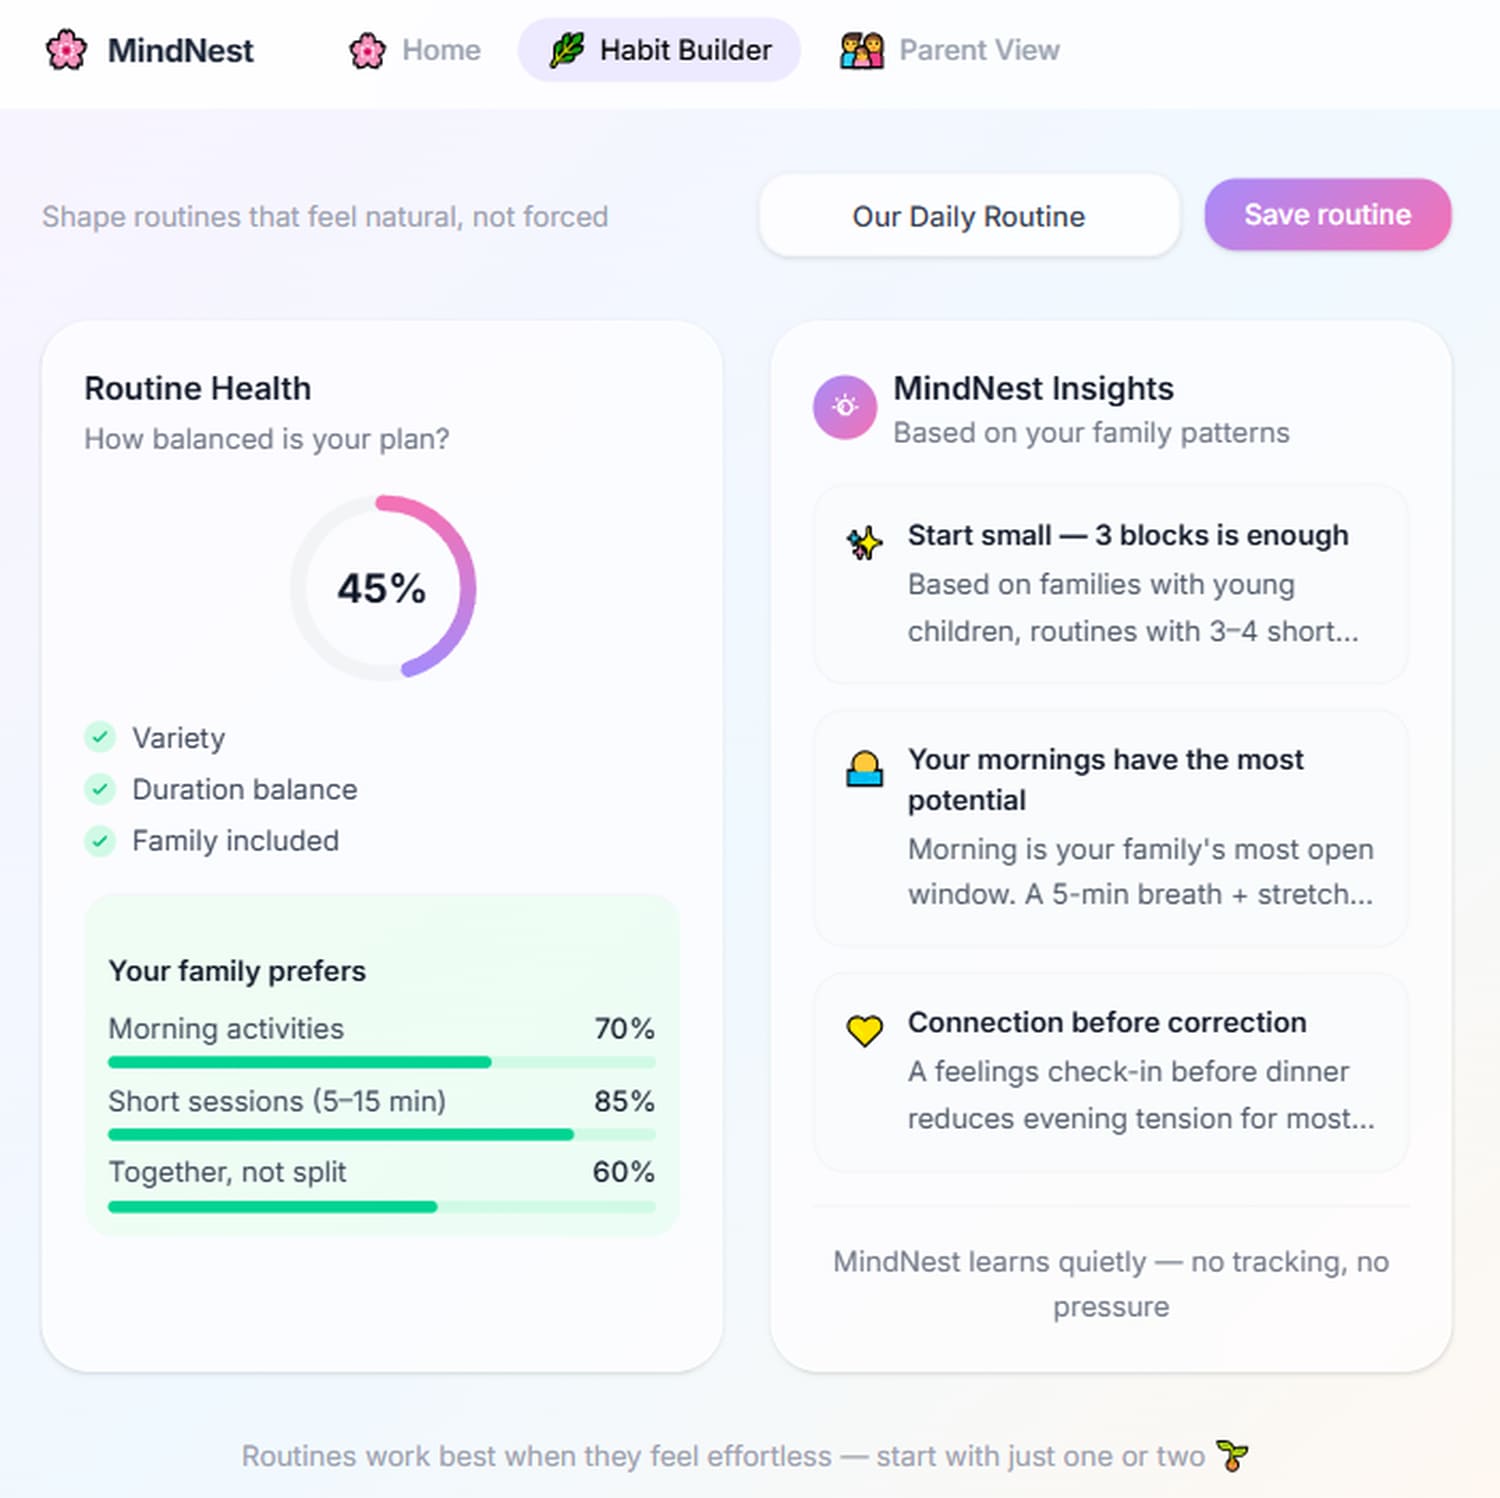Select the Home flower icon
The height and width of the screenshot is (1498, 1500).
coord(367,50)
